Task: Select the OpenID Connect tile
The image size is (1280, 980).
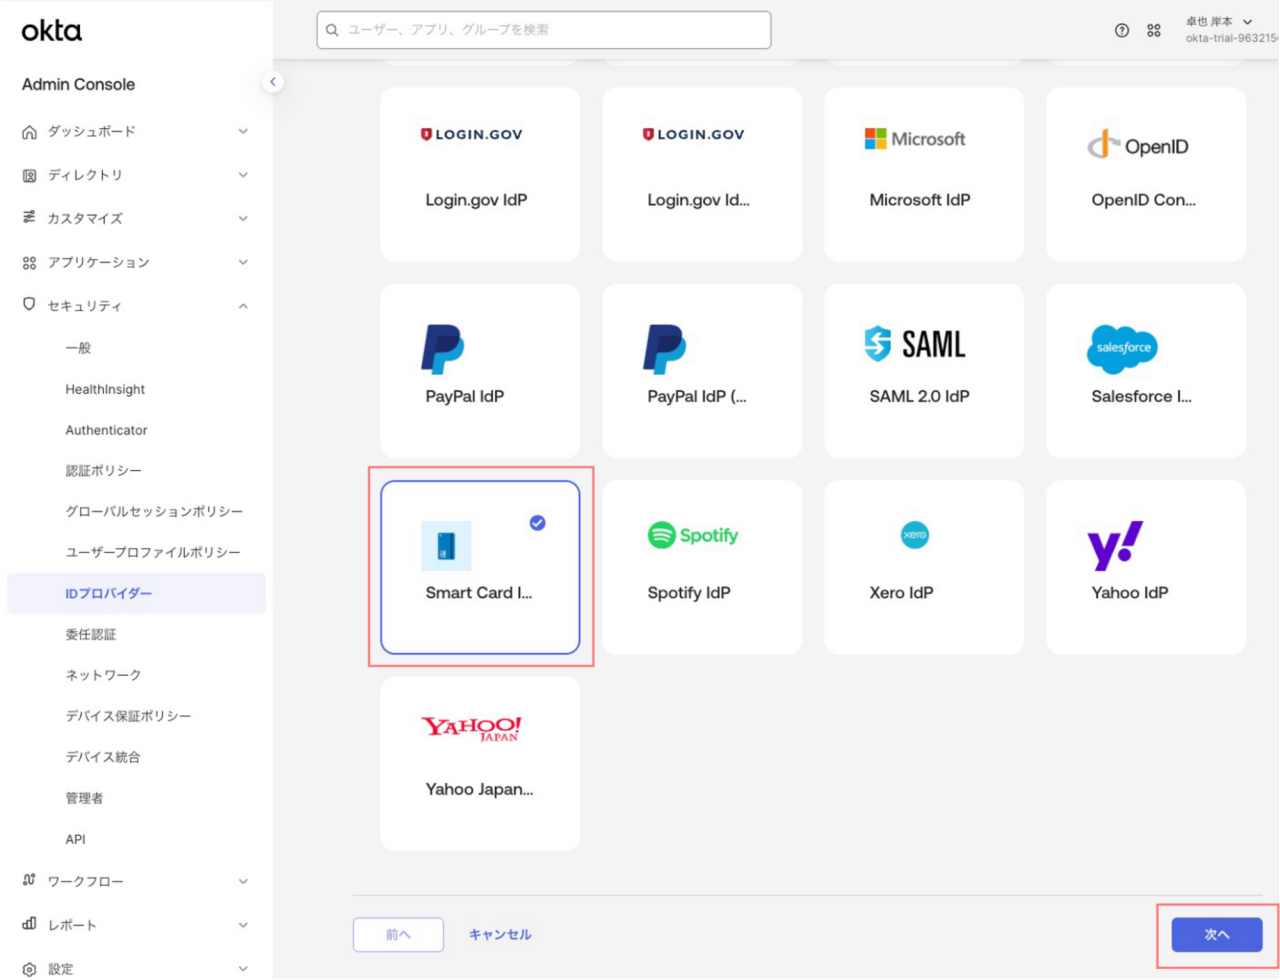Action: [x=1145, y=174]
